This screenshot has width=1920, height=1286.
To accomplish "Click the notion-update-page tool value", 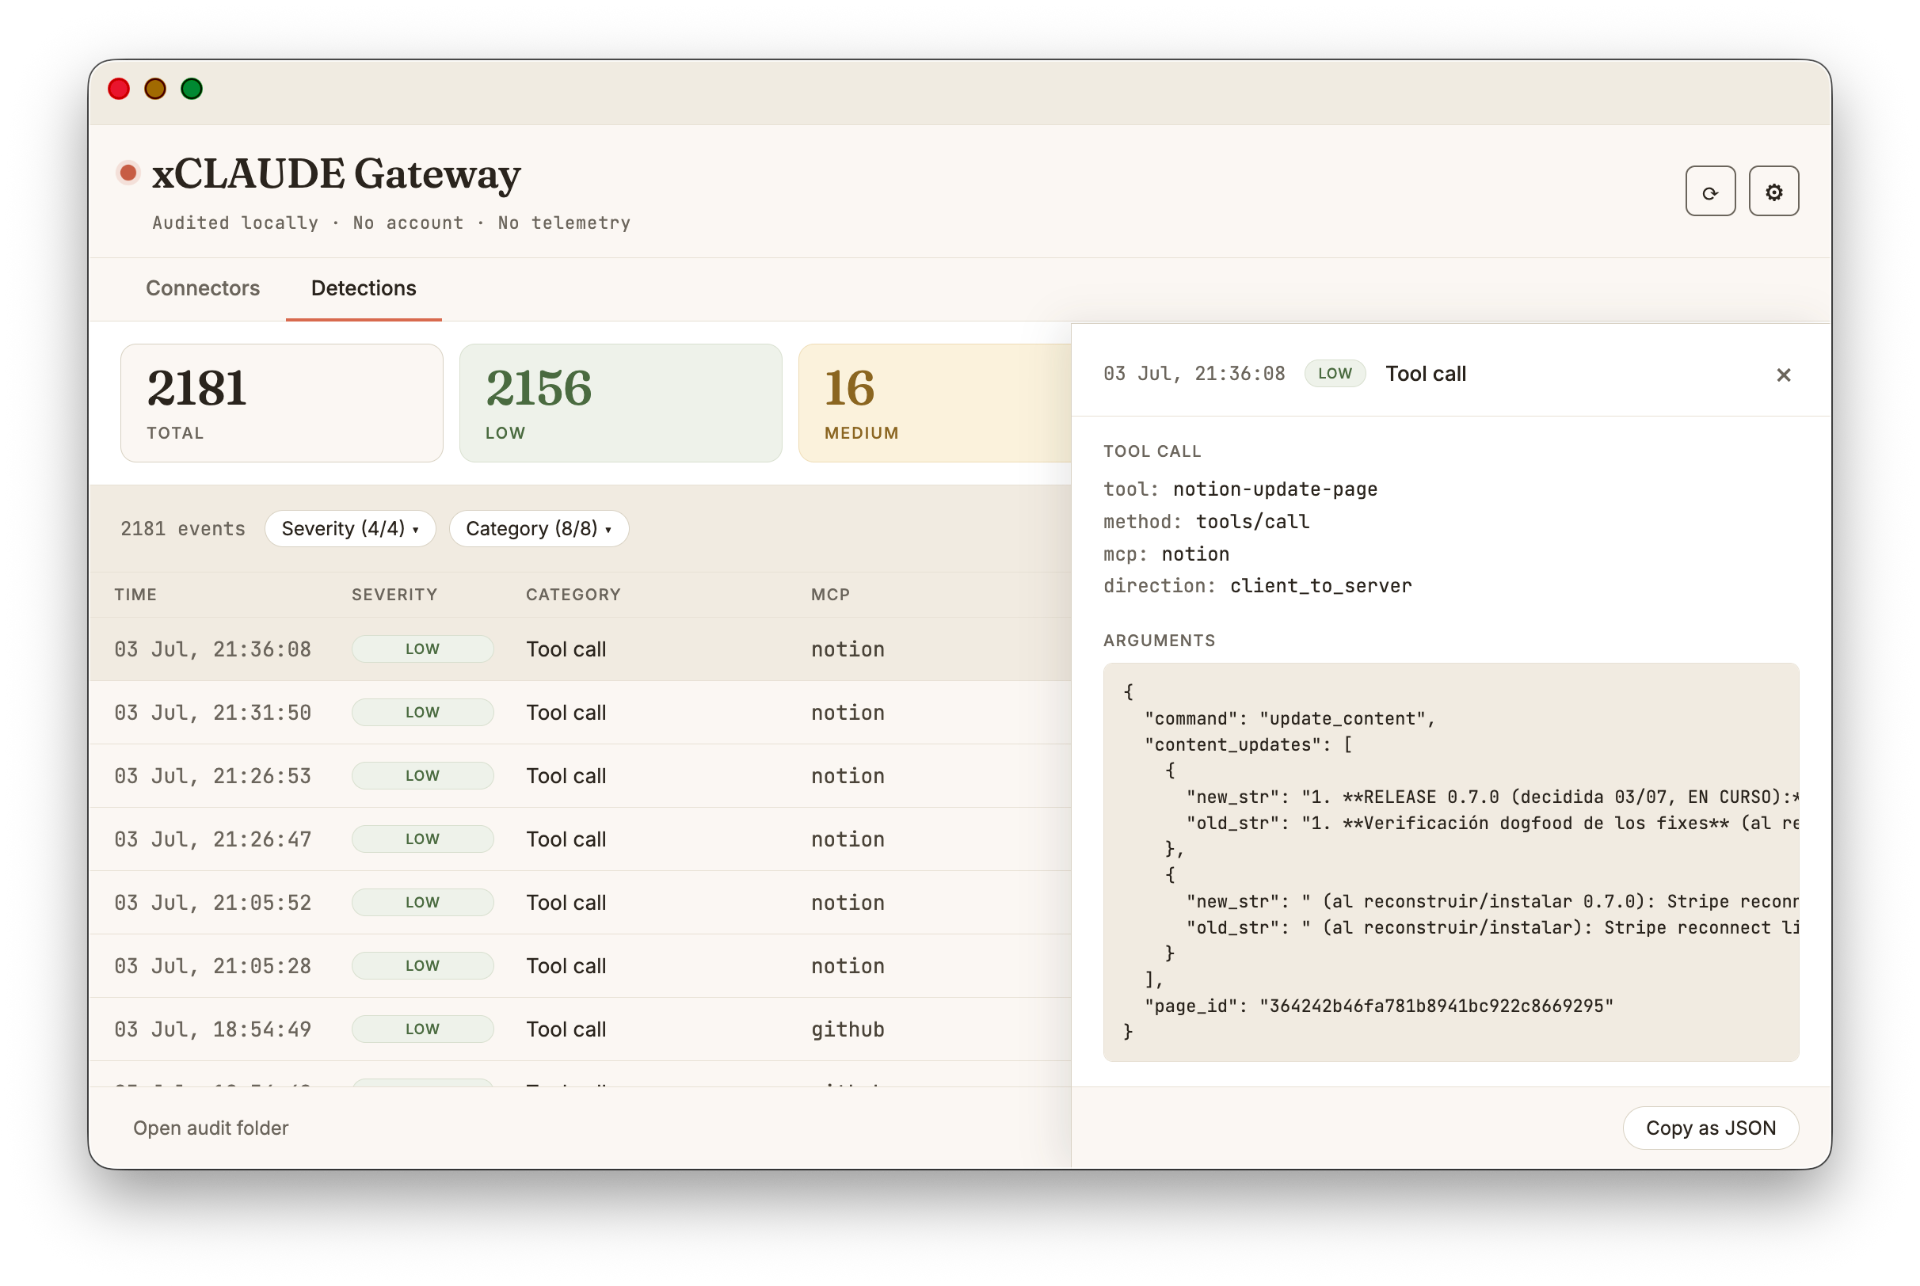I will point(1275,489).
